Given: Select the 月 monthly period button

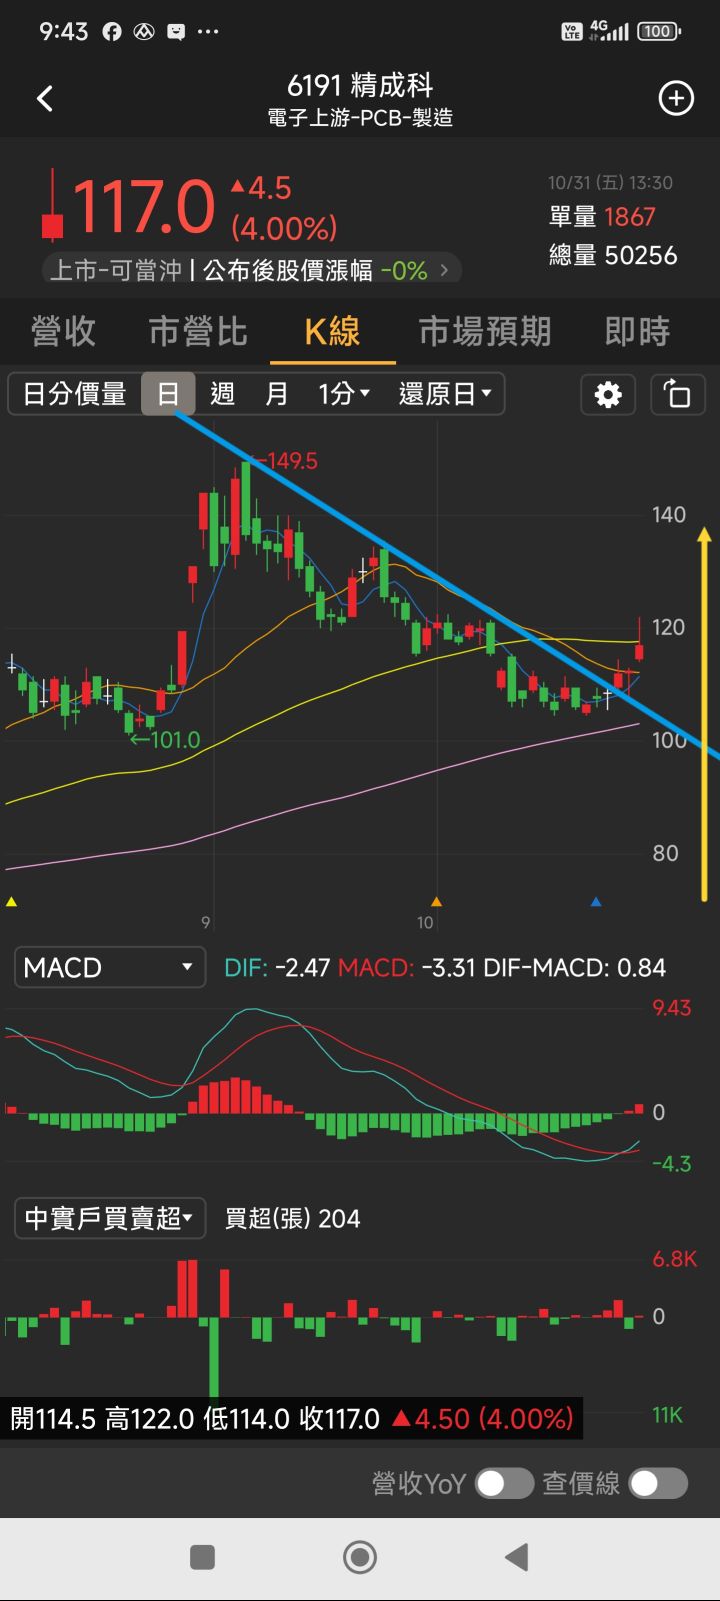Looking at the screenshot, I should 276,394.
